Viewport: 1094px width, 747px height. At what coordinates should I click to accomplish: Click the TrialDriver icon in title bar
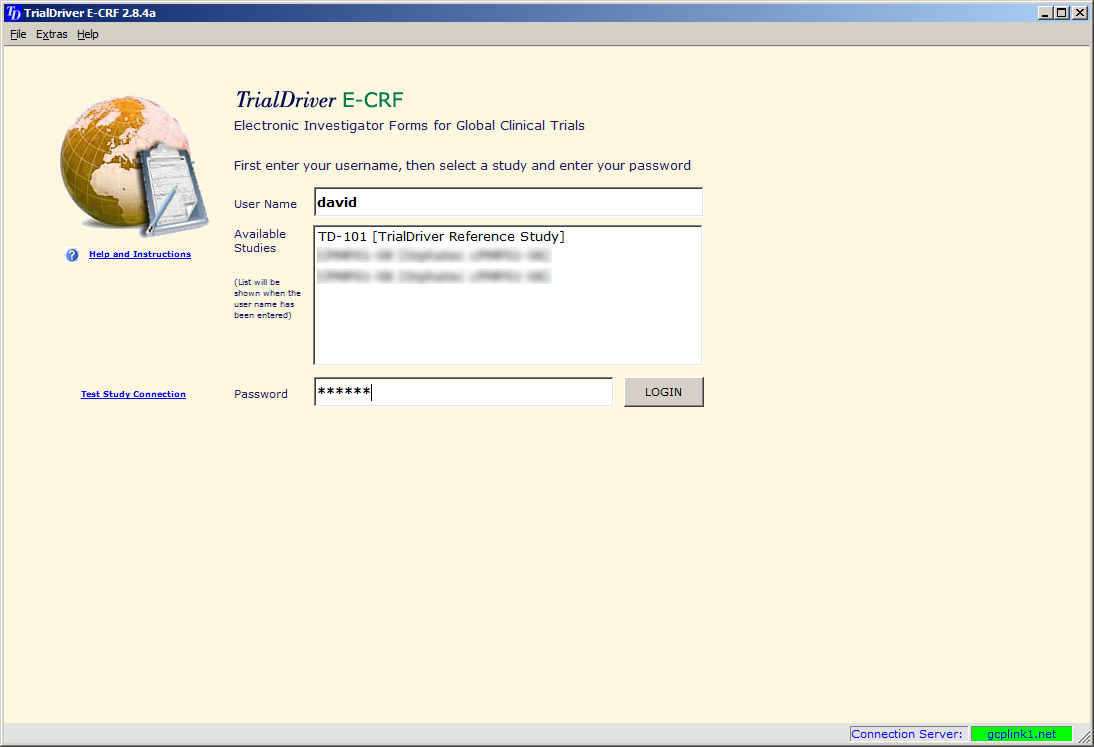point(13,13)
